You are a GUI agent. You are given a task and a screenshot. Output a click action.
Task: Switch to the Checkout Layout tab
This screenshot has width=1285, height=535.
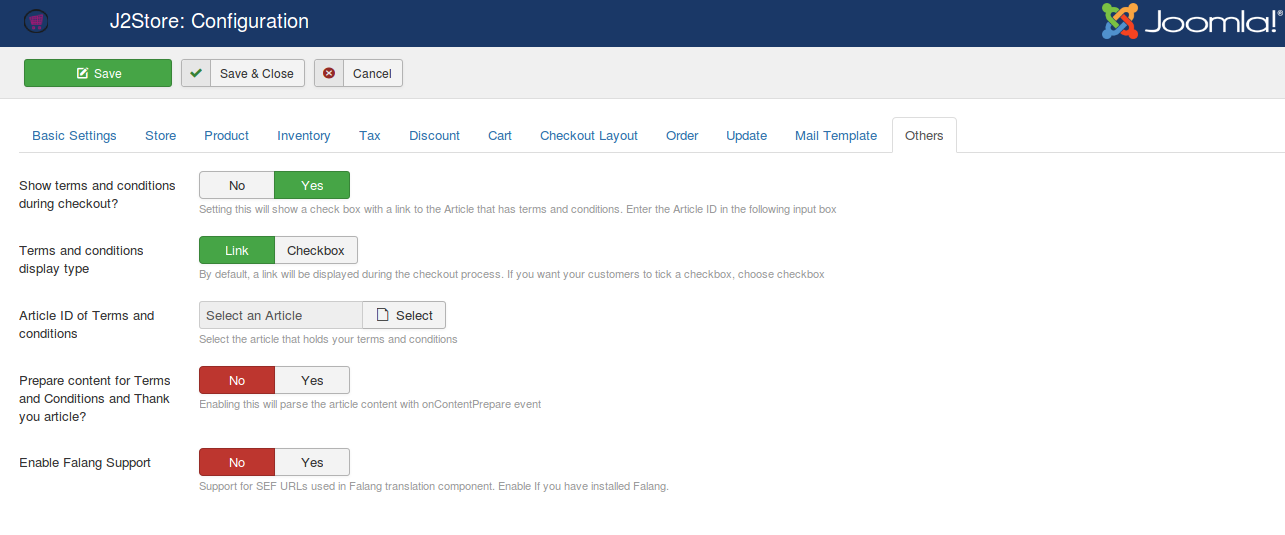click(588, 136)
